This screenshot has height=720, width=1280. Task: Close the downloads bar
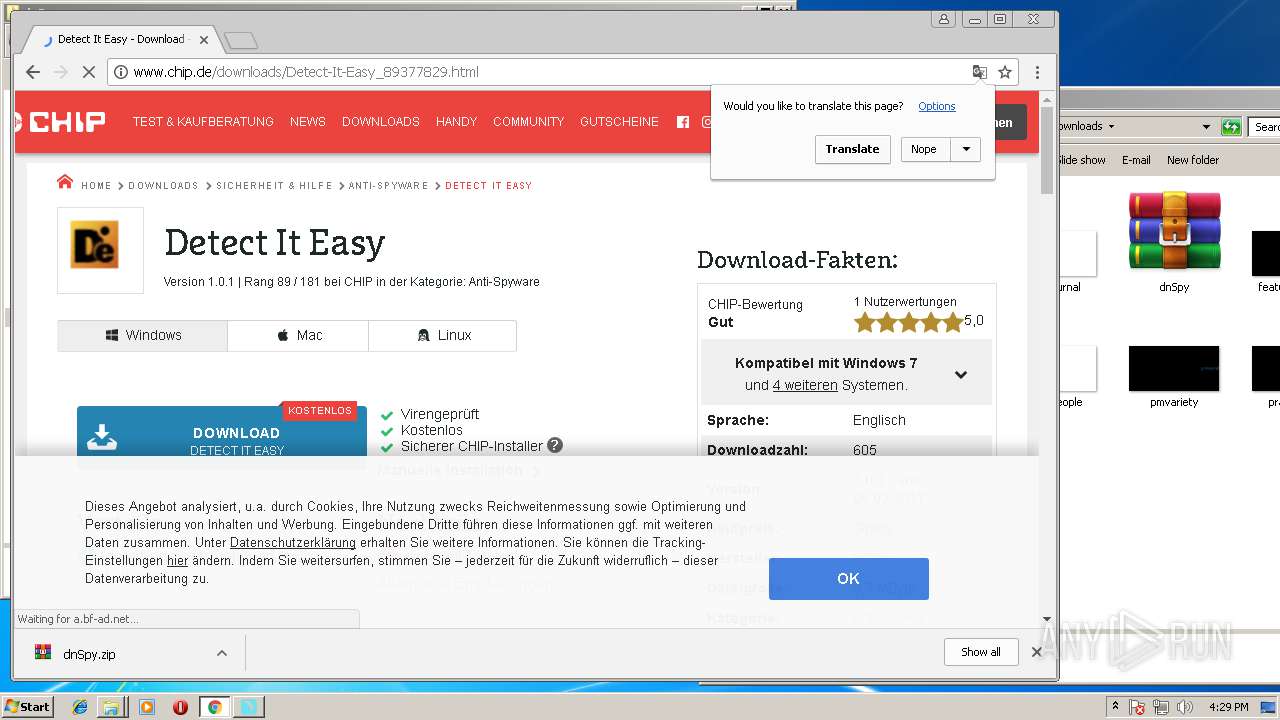tap(1037, 652)
